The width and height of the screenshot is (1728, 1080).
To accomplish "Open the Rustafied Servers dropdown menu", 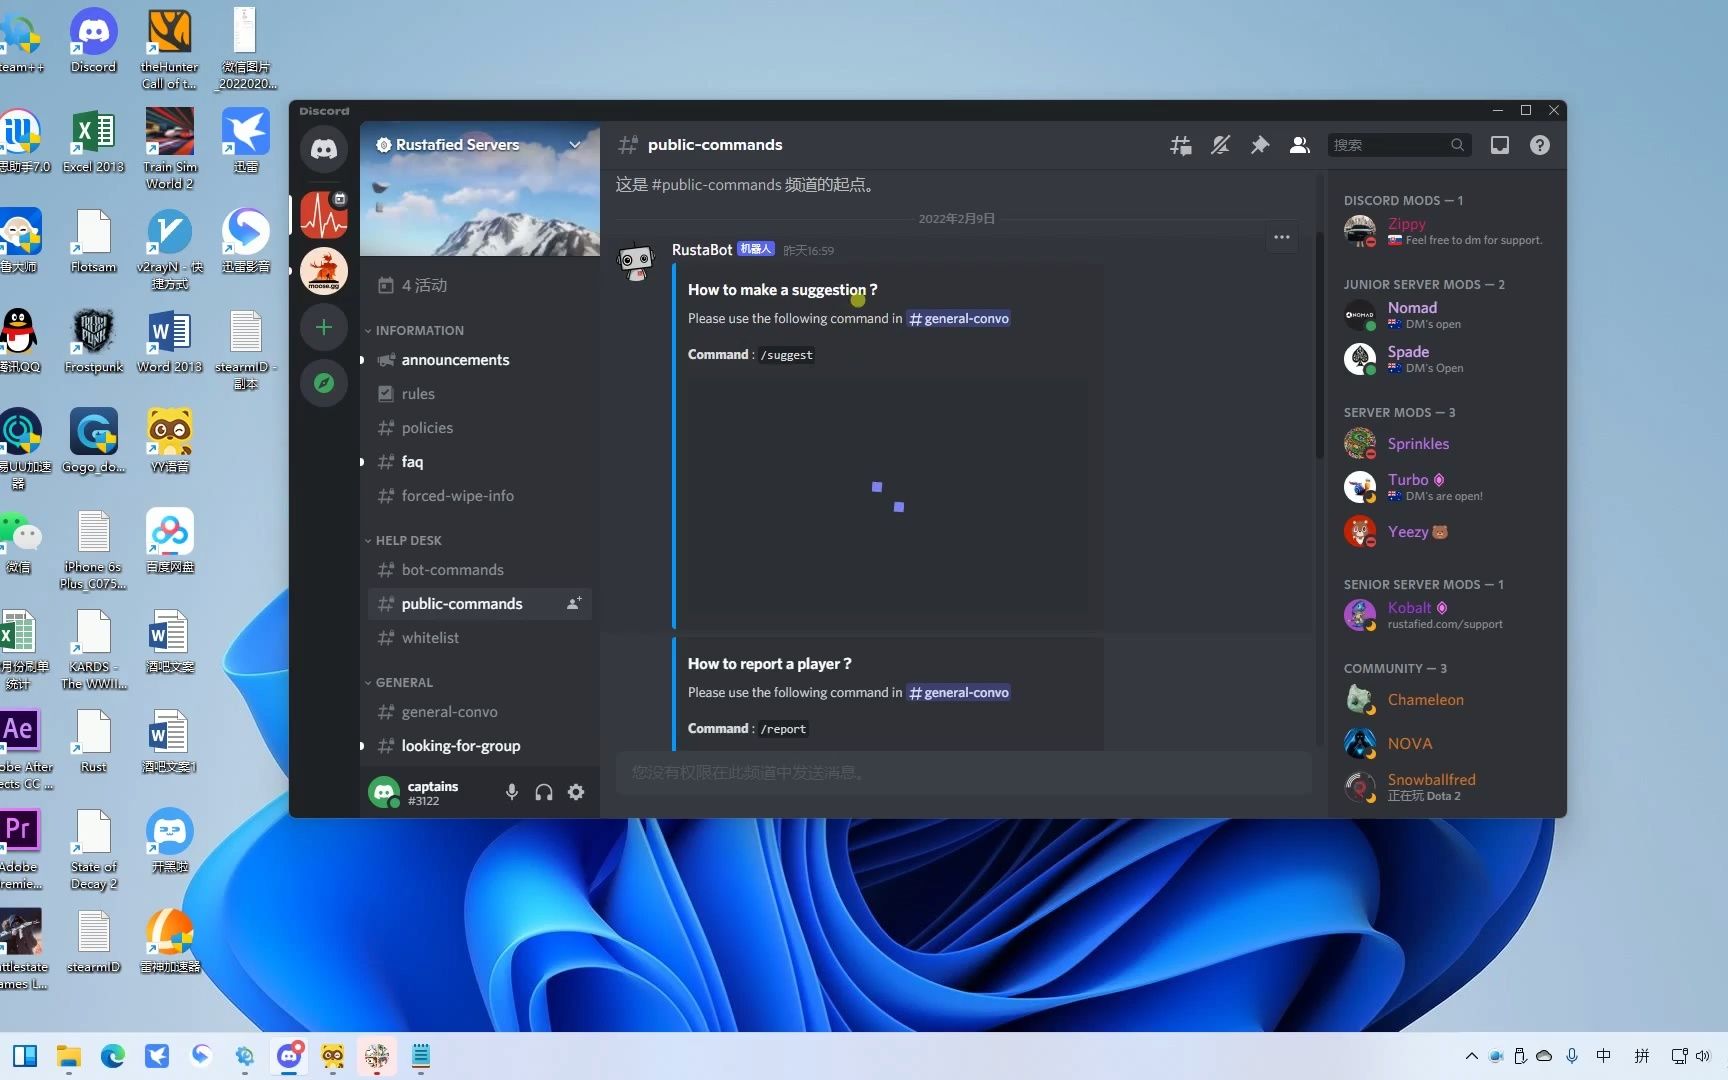I will [x=480, y=145].
